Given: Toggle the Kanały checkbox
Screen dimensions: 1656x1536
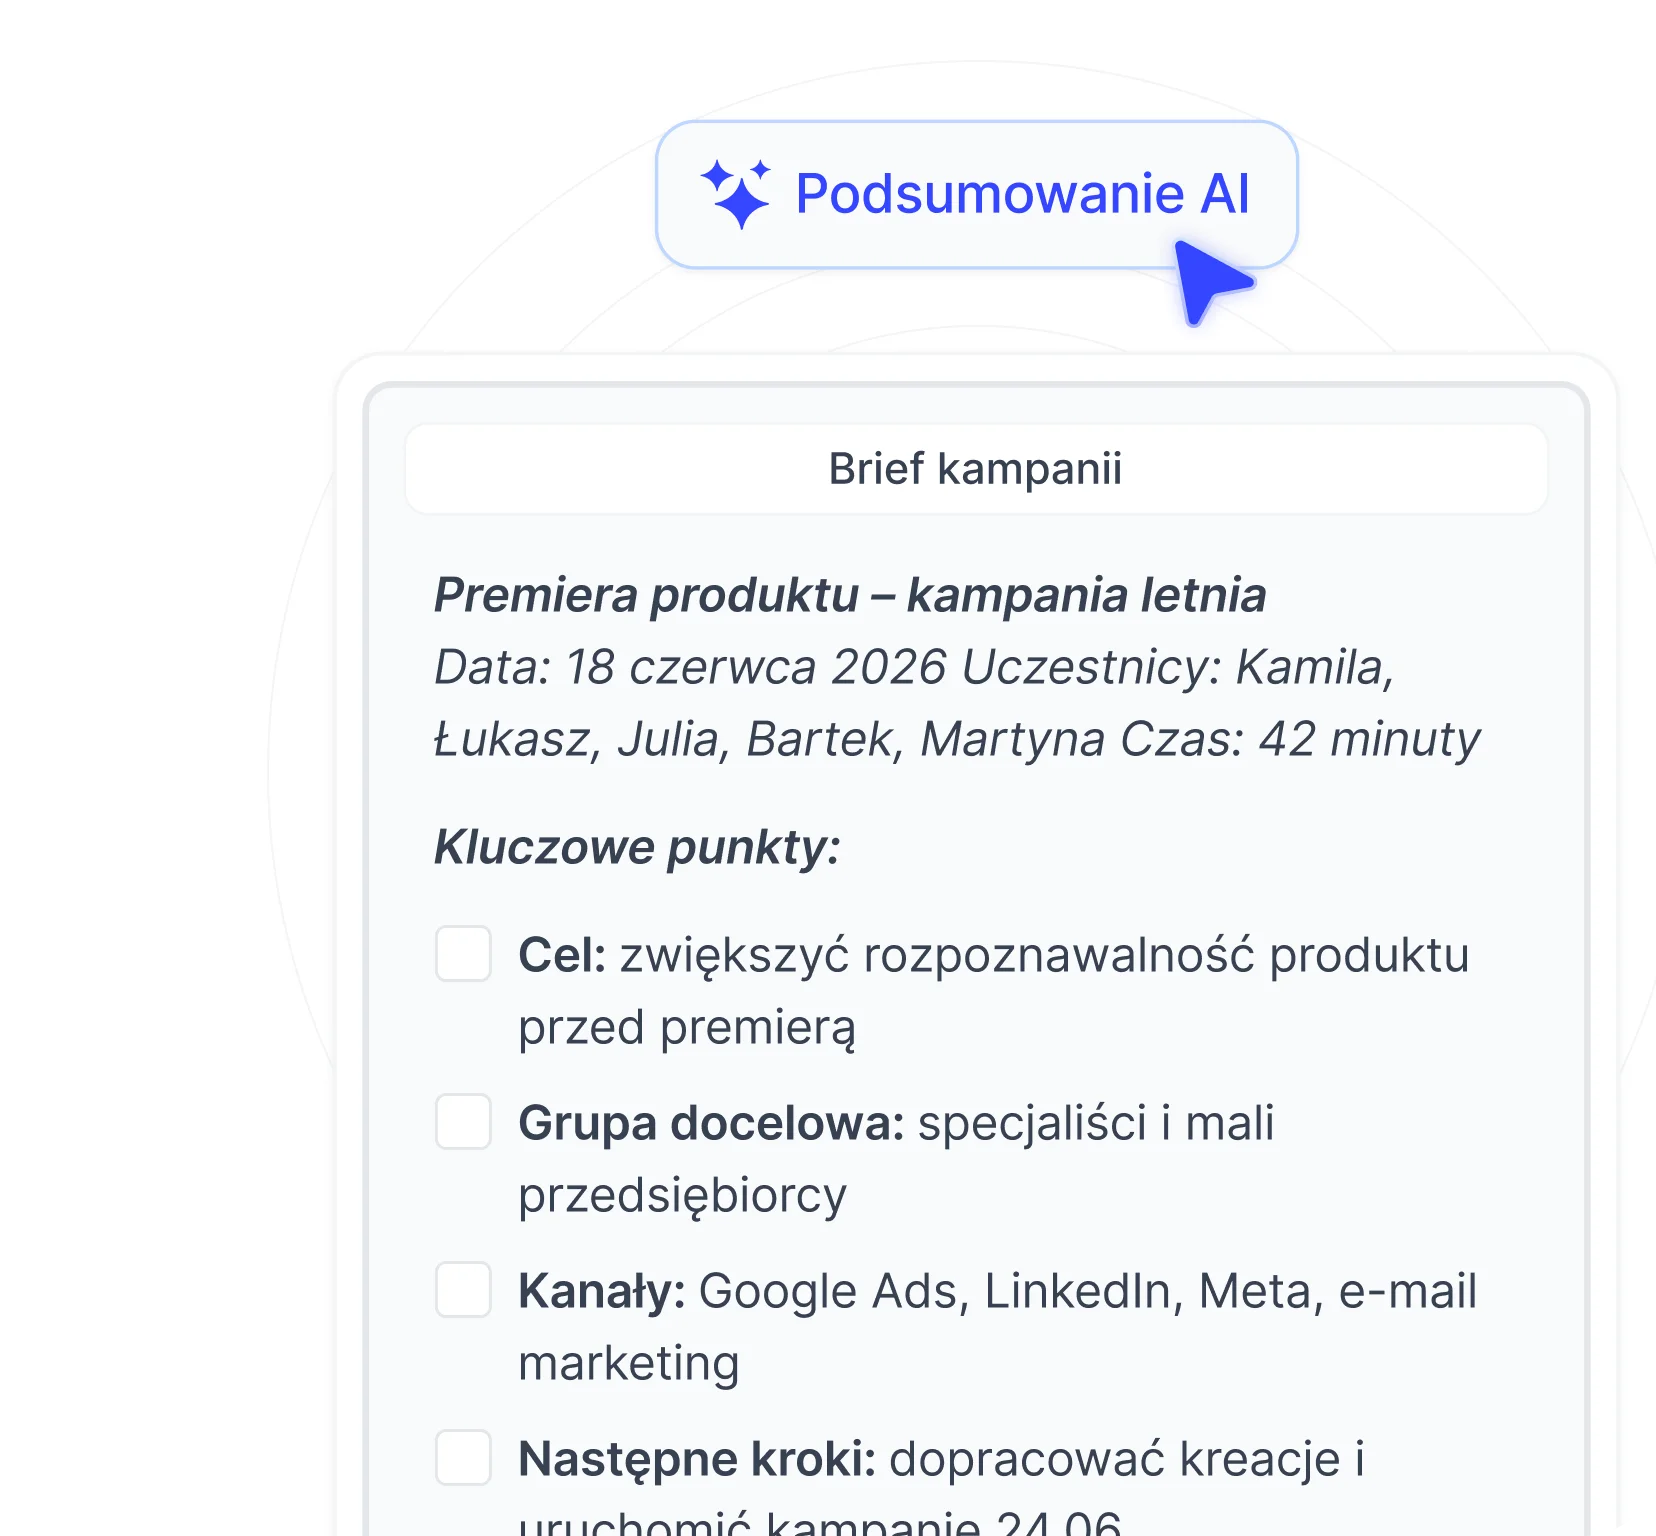Looking at the screenshot, I should coord(463,1290).
